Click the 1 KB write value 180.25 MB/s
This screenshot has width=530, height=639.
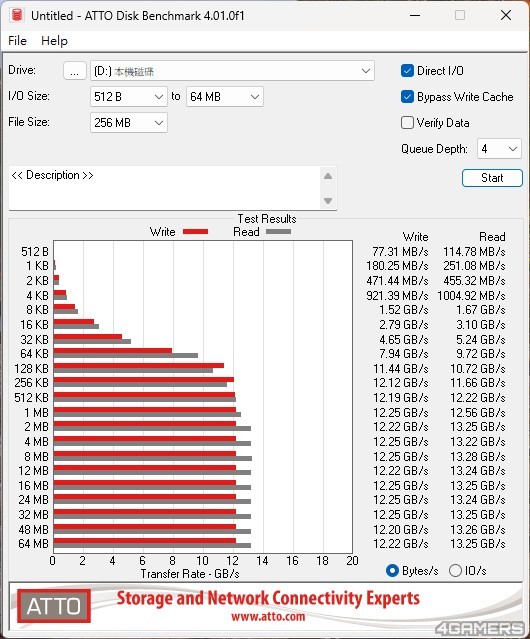(x=397, y=266)
